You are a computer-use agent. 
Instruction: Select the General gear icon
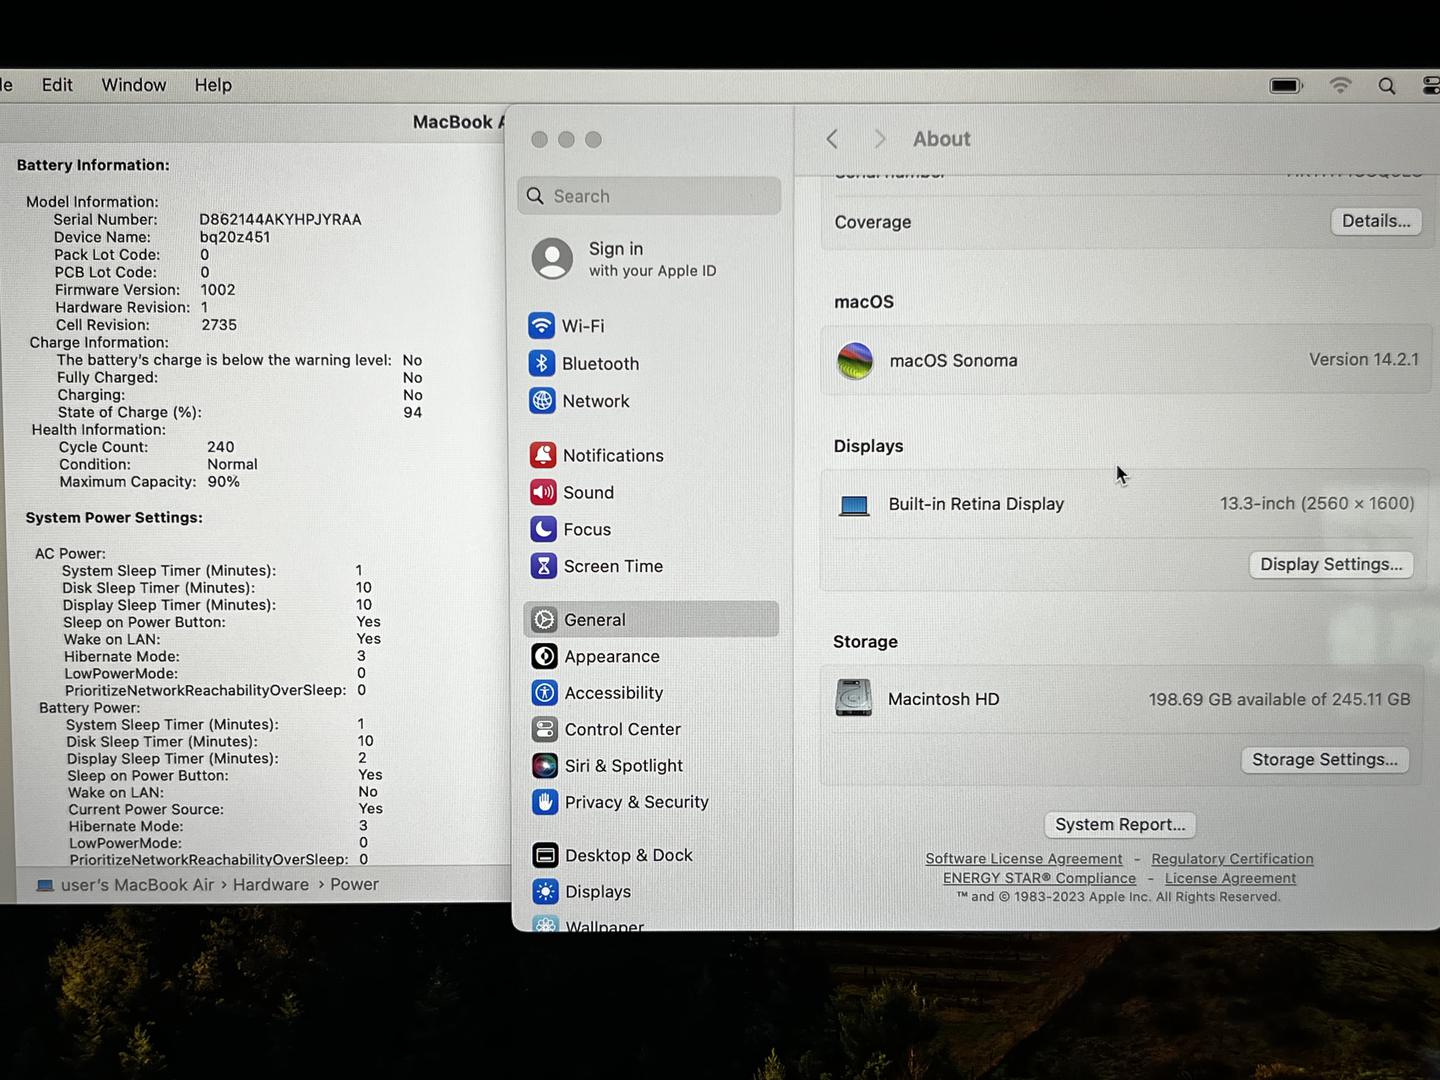pyautogui.click(x=544, y=620)
